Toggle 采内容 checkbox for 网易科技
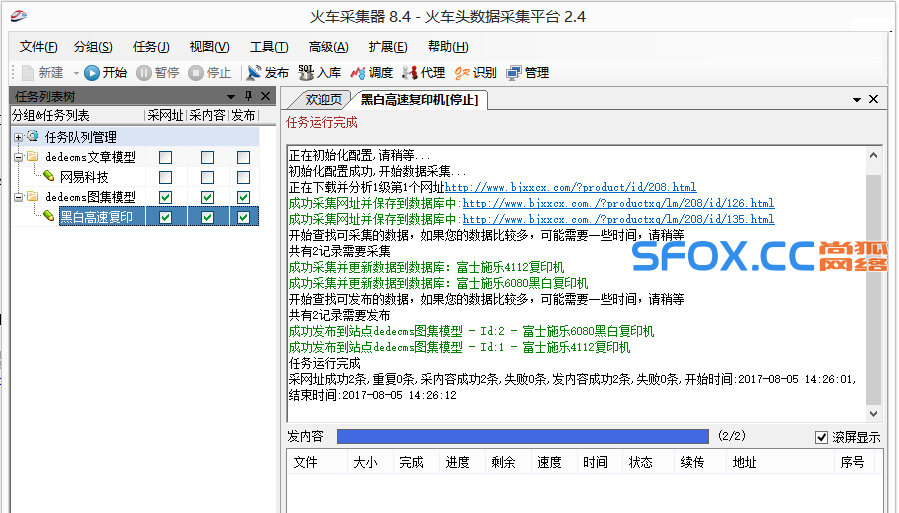 [208, 177]
